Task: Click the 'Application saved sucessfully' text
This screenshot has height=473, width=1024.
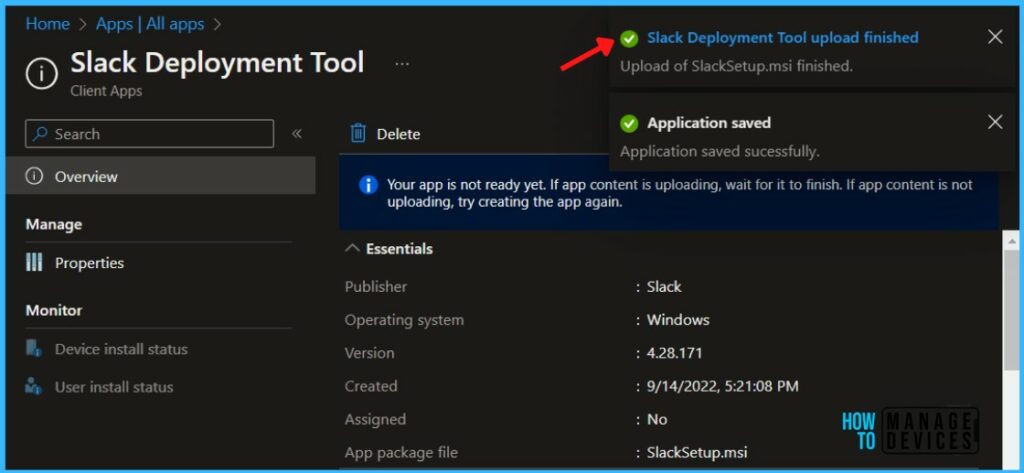Action: [719, 152]
